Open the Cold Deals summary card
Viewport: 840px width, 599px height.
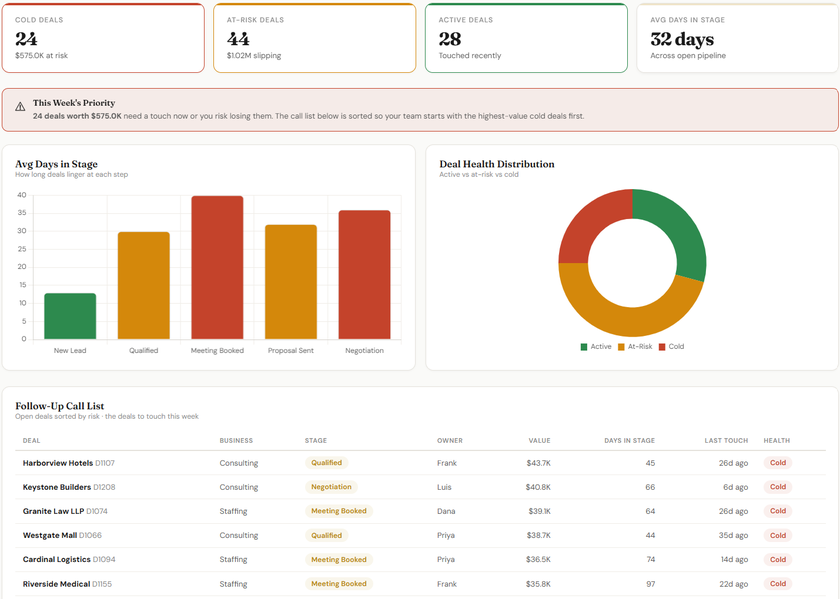(x=103, y=38)
